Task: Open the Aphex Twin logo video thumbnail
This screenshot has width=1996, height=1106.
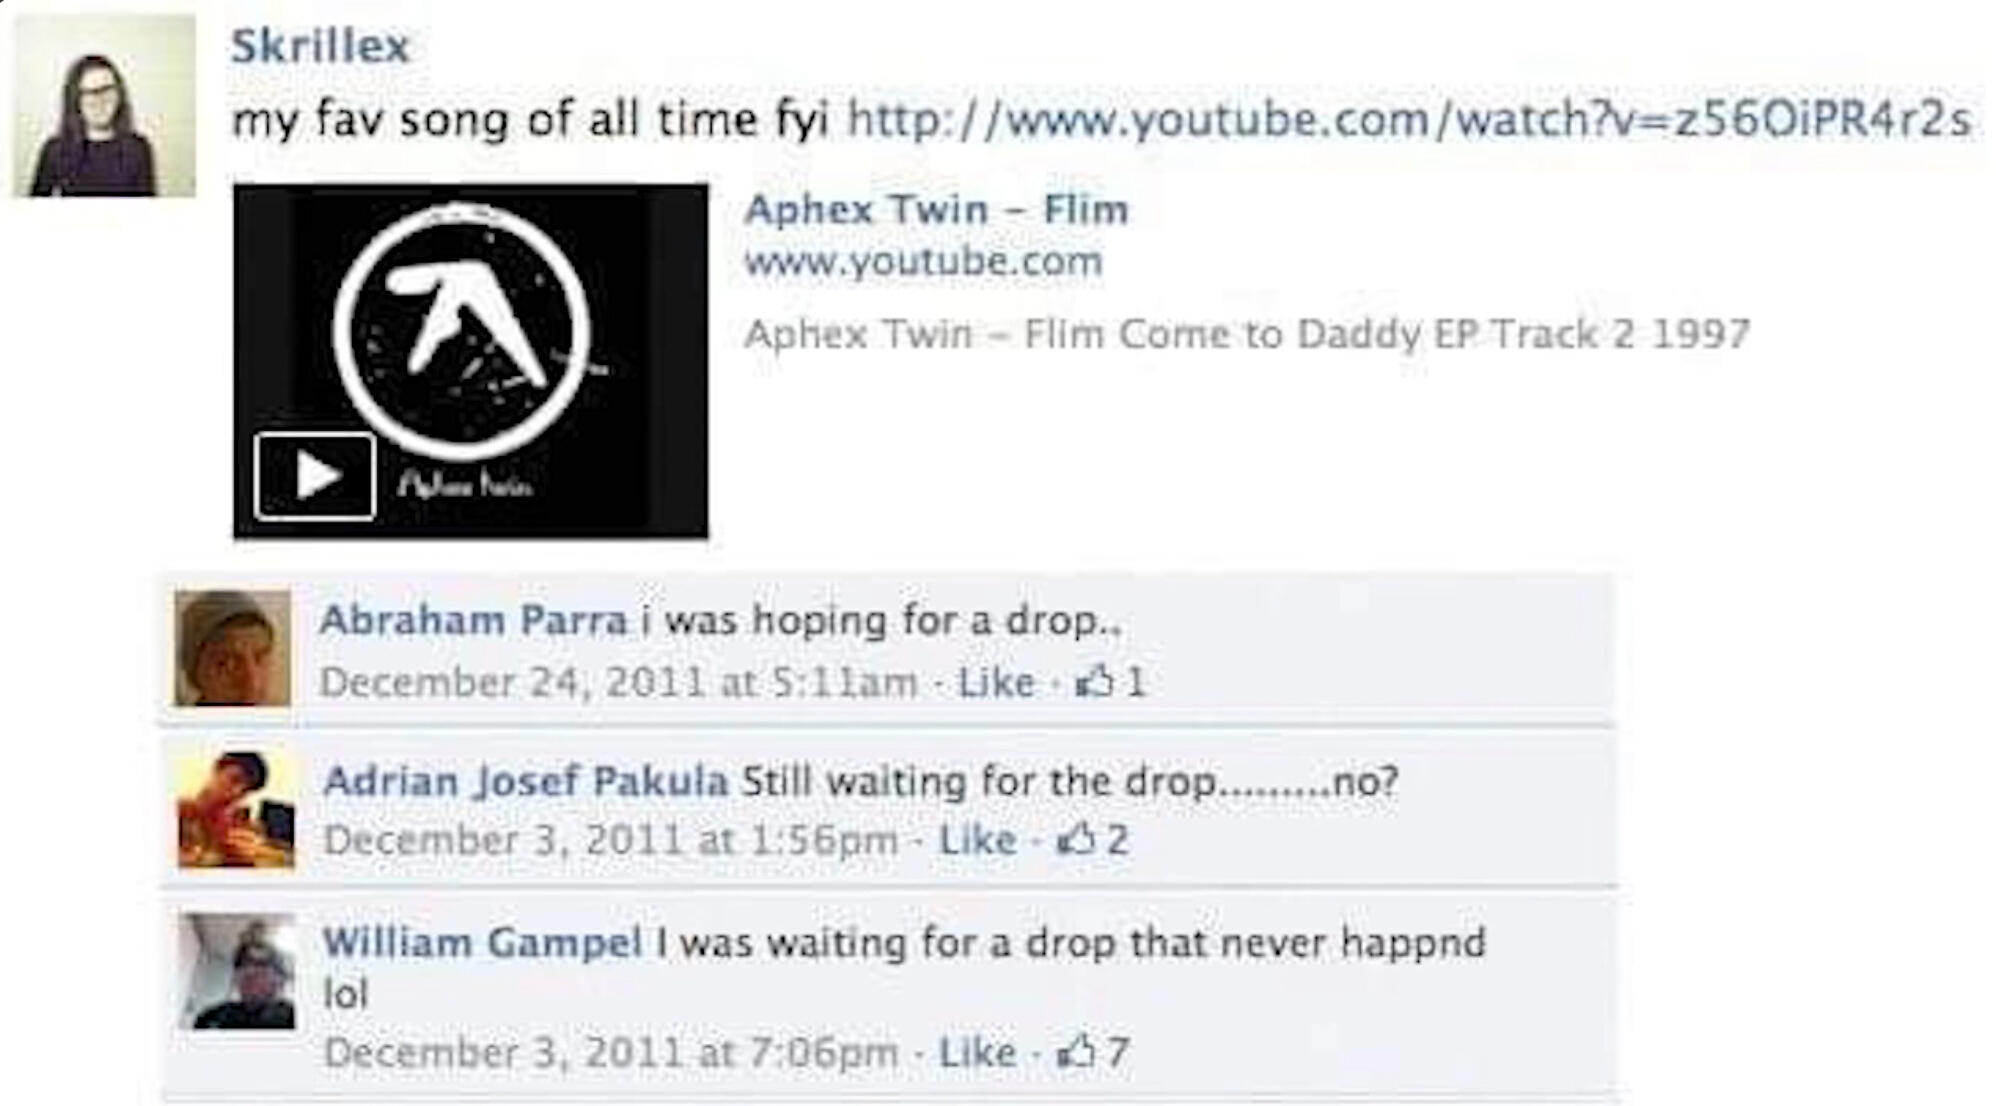Action: 470,330
